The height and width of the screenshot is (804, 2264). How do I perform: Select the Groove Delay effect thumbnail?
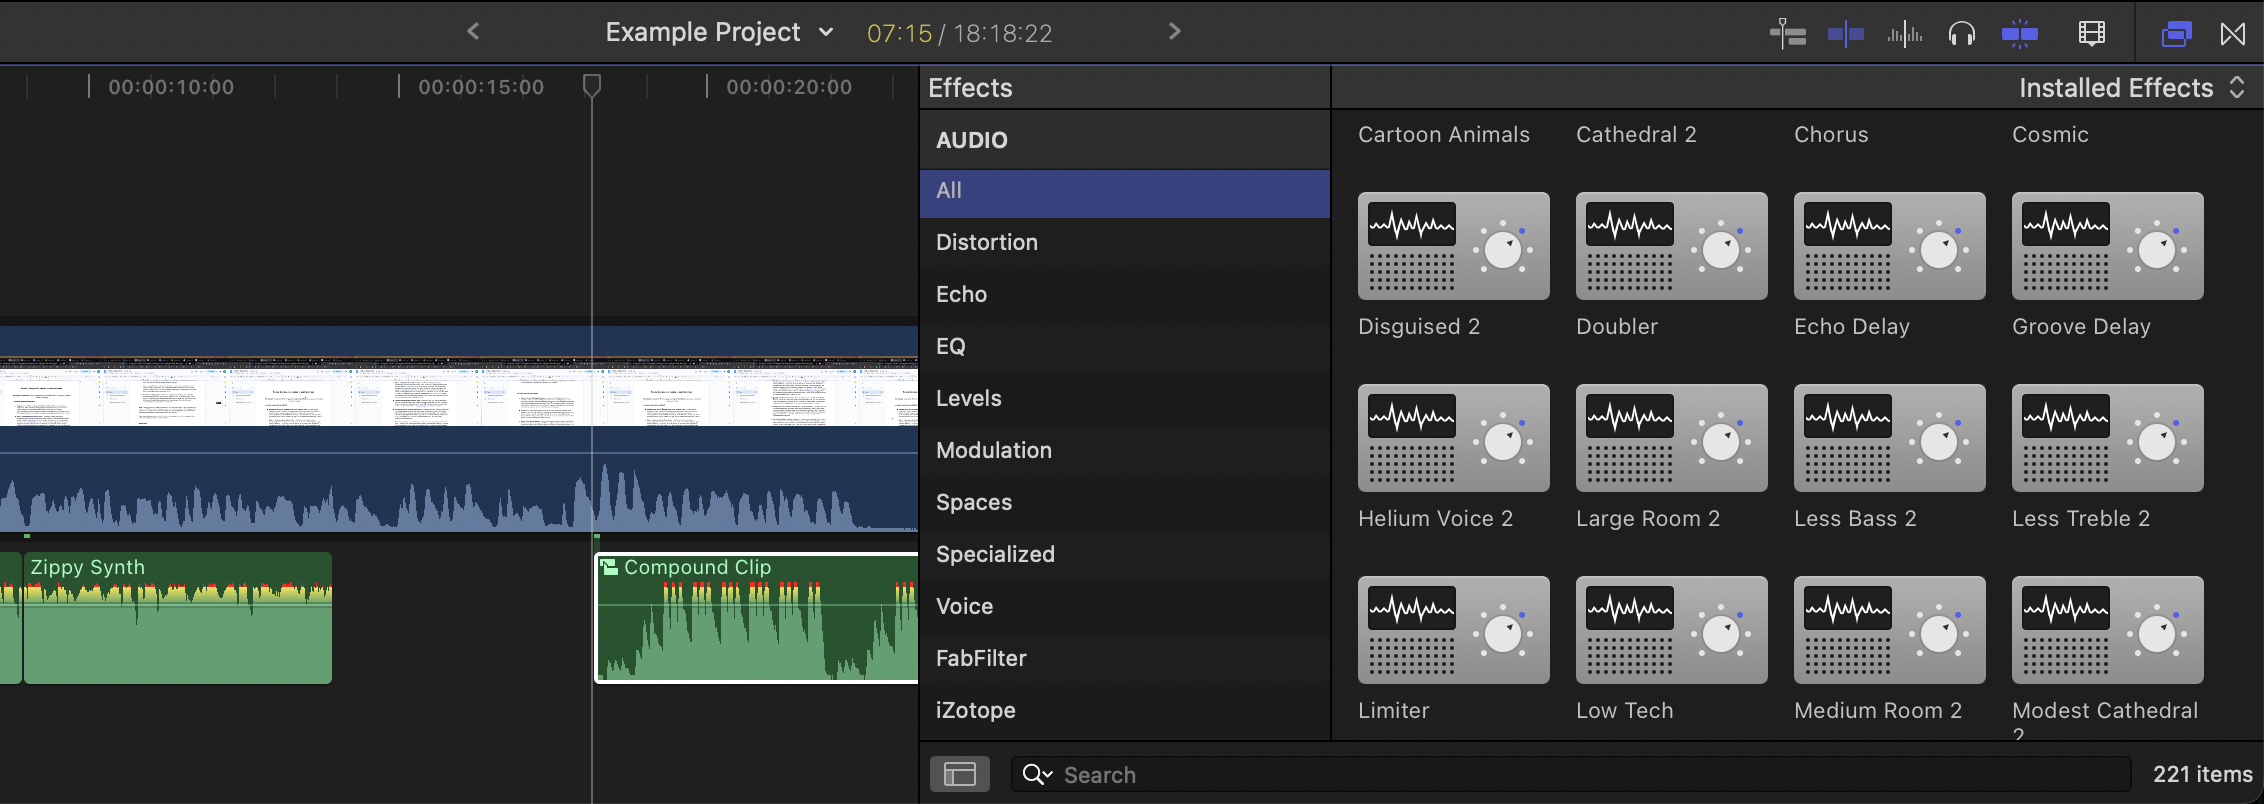2108,246
